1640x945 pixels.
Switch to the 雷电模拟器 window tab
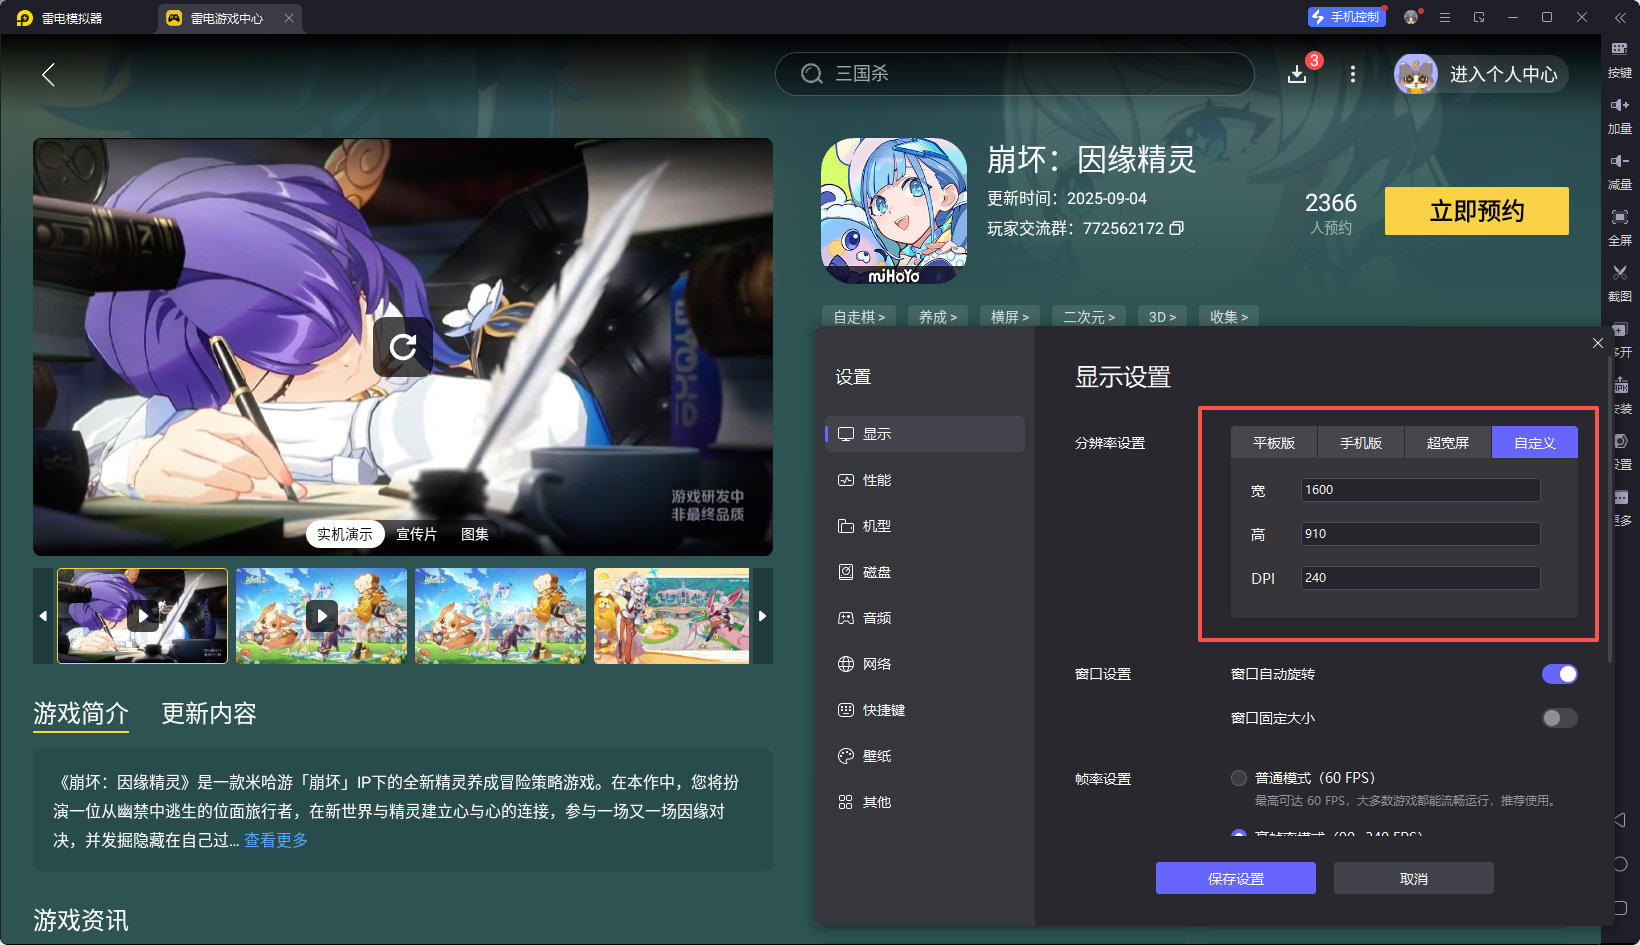point(72,18)
